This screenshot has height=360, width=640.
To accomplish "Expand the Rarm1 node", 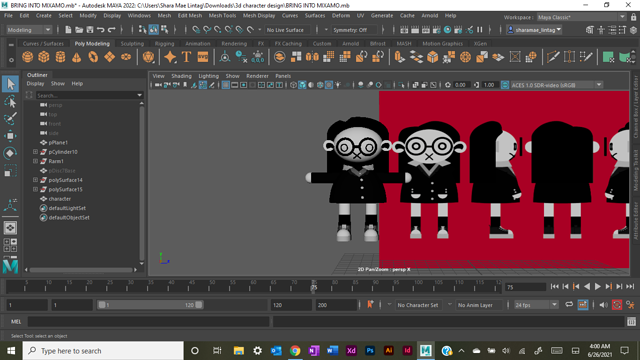I will click(36, 161).
